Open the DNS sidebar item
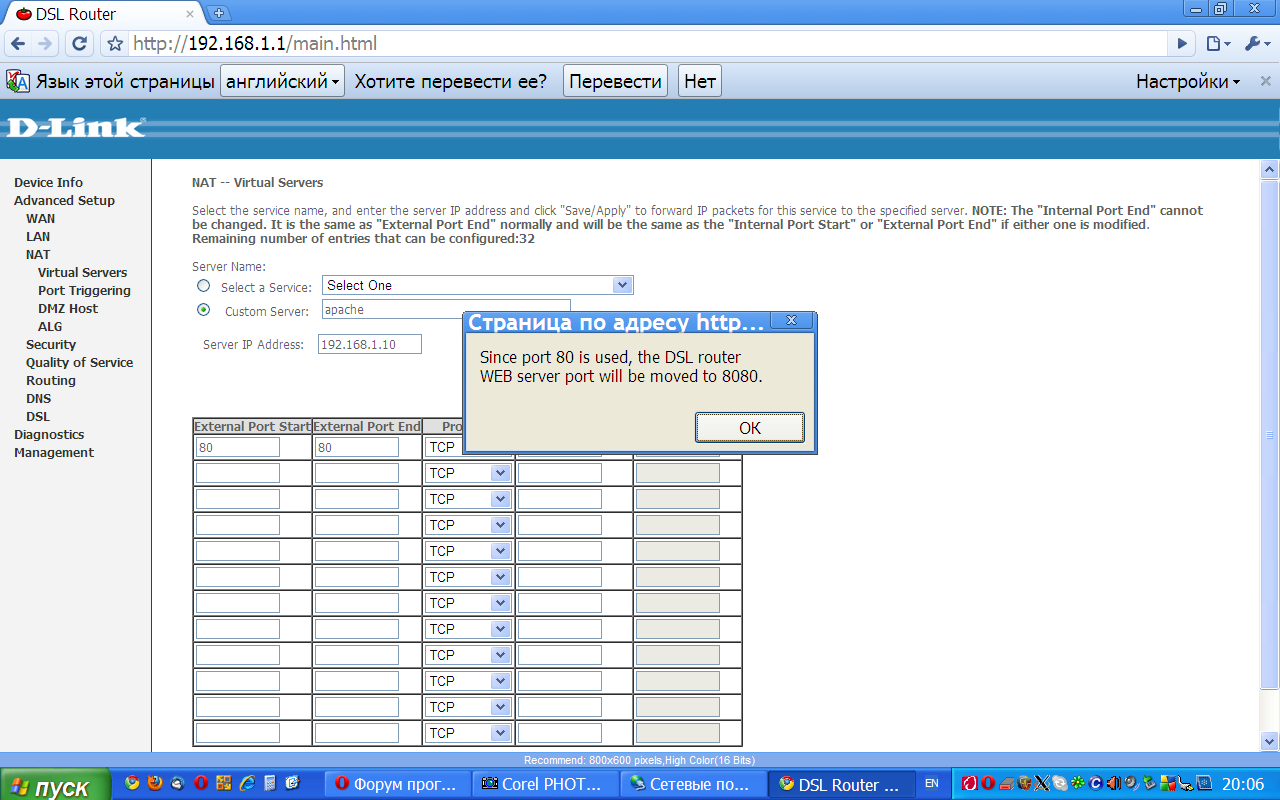 tap(38, 399)
